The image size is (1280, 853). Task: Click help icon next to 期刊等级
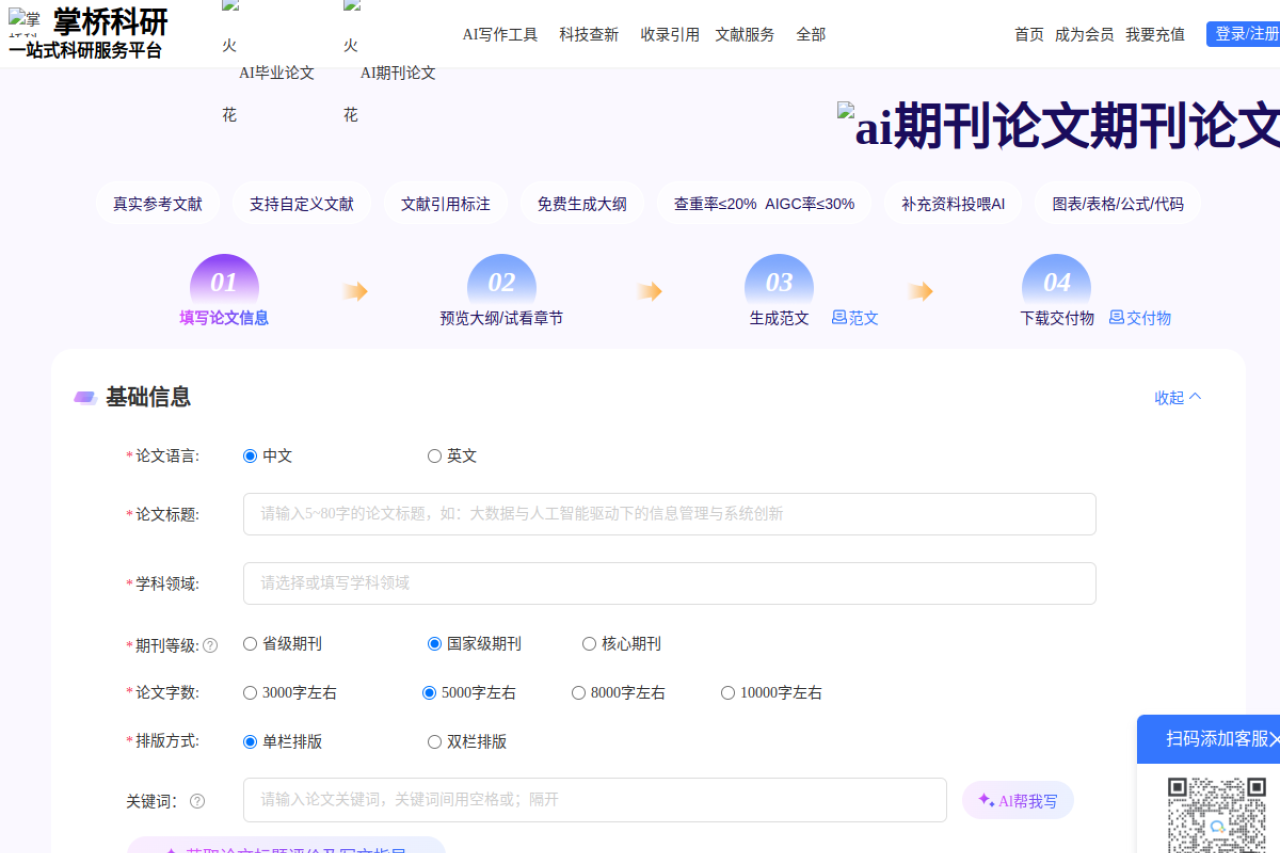point(210,646)
